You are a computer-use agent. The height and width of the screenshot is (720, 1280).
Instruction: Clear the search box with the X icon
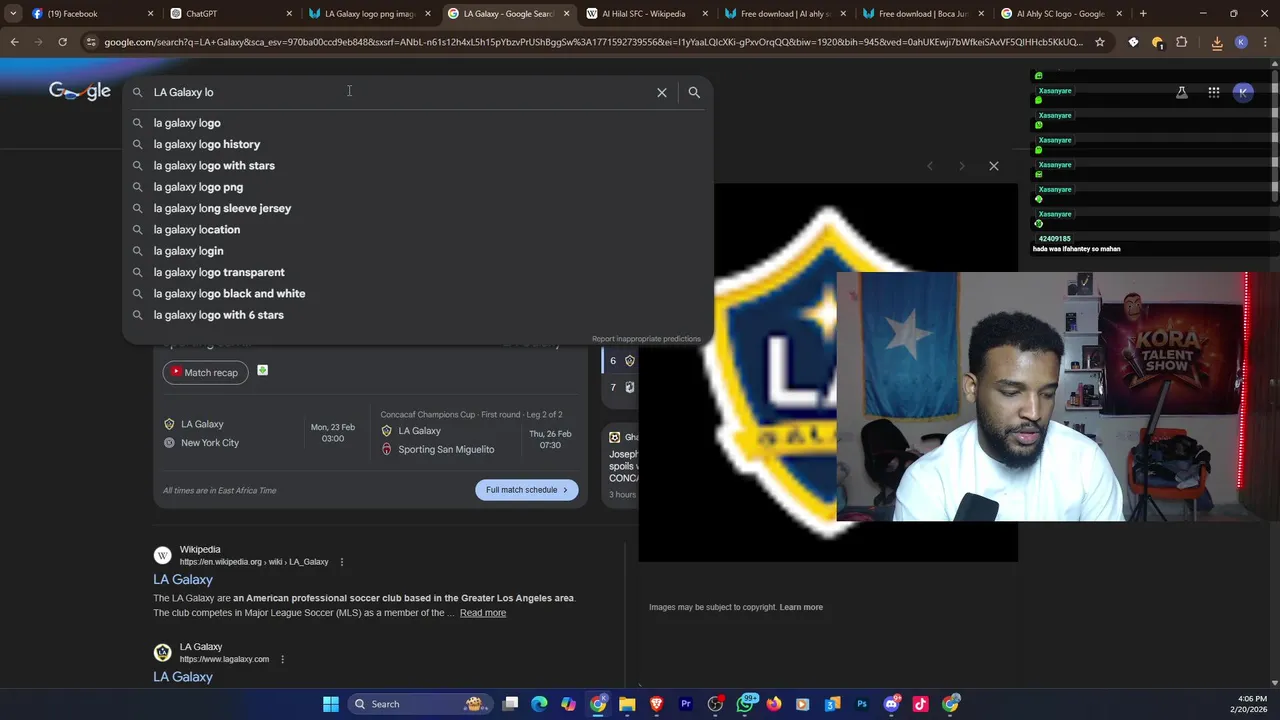(x=661, y=92)
